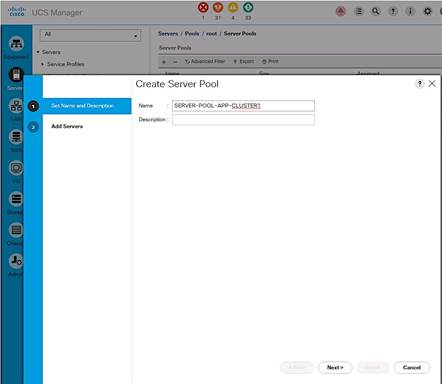Select the Servers icon in sidebar
The width and height of the screenshot is (442, 384).
click(x=16, y=75)
